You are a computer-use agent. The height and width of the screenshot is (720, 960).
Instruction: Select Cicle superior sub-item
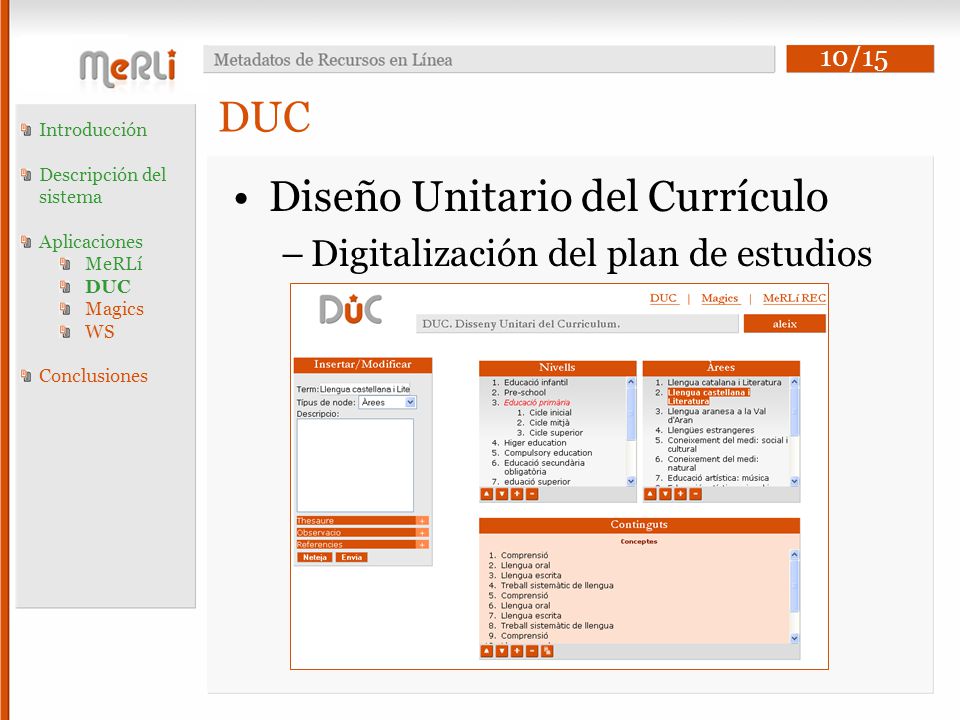[556, 432]
